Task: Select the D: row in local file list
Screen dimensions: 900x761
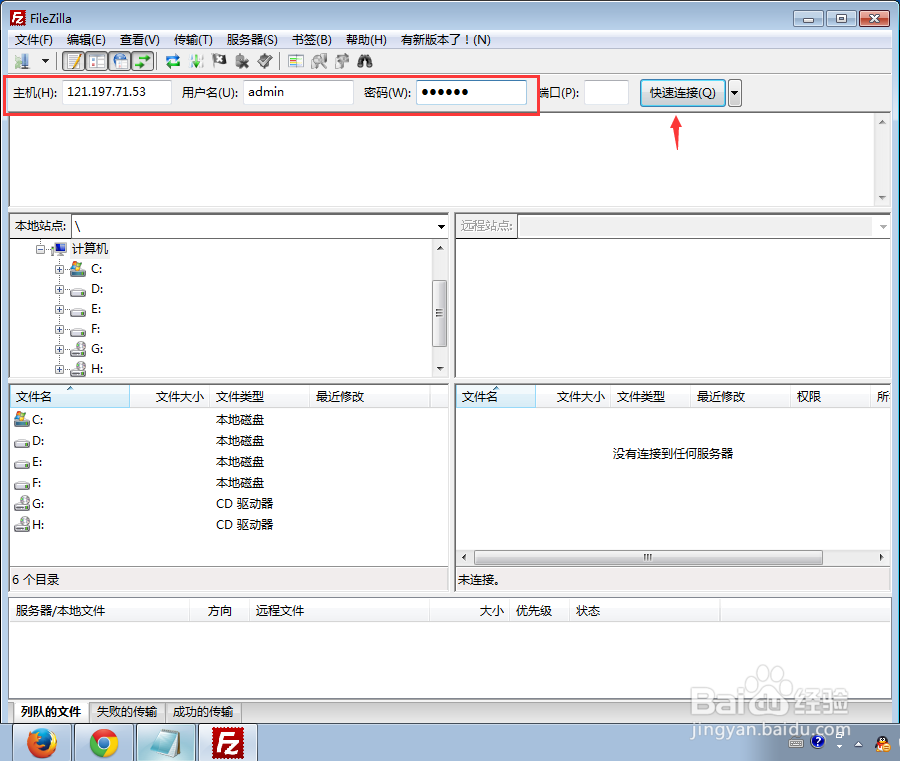Action: 228,441
